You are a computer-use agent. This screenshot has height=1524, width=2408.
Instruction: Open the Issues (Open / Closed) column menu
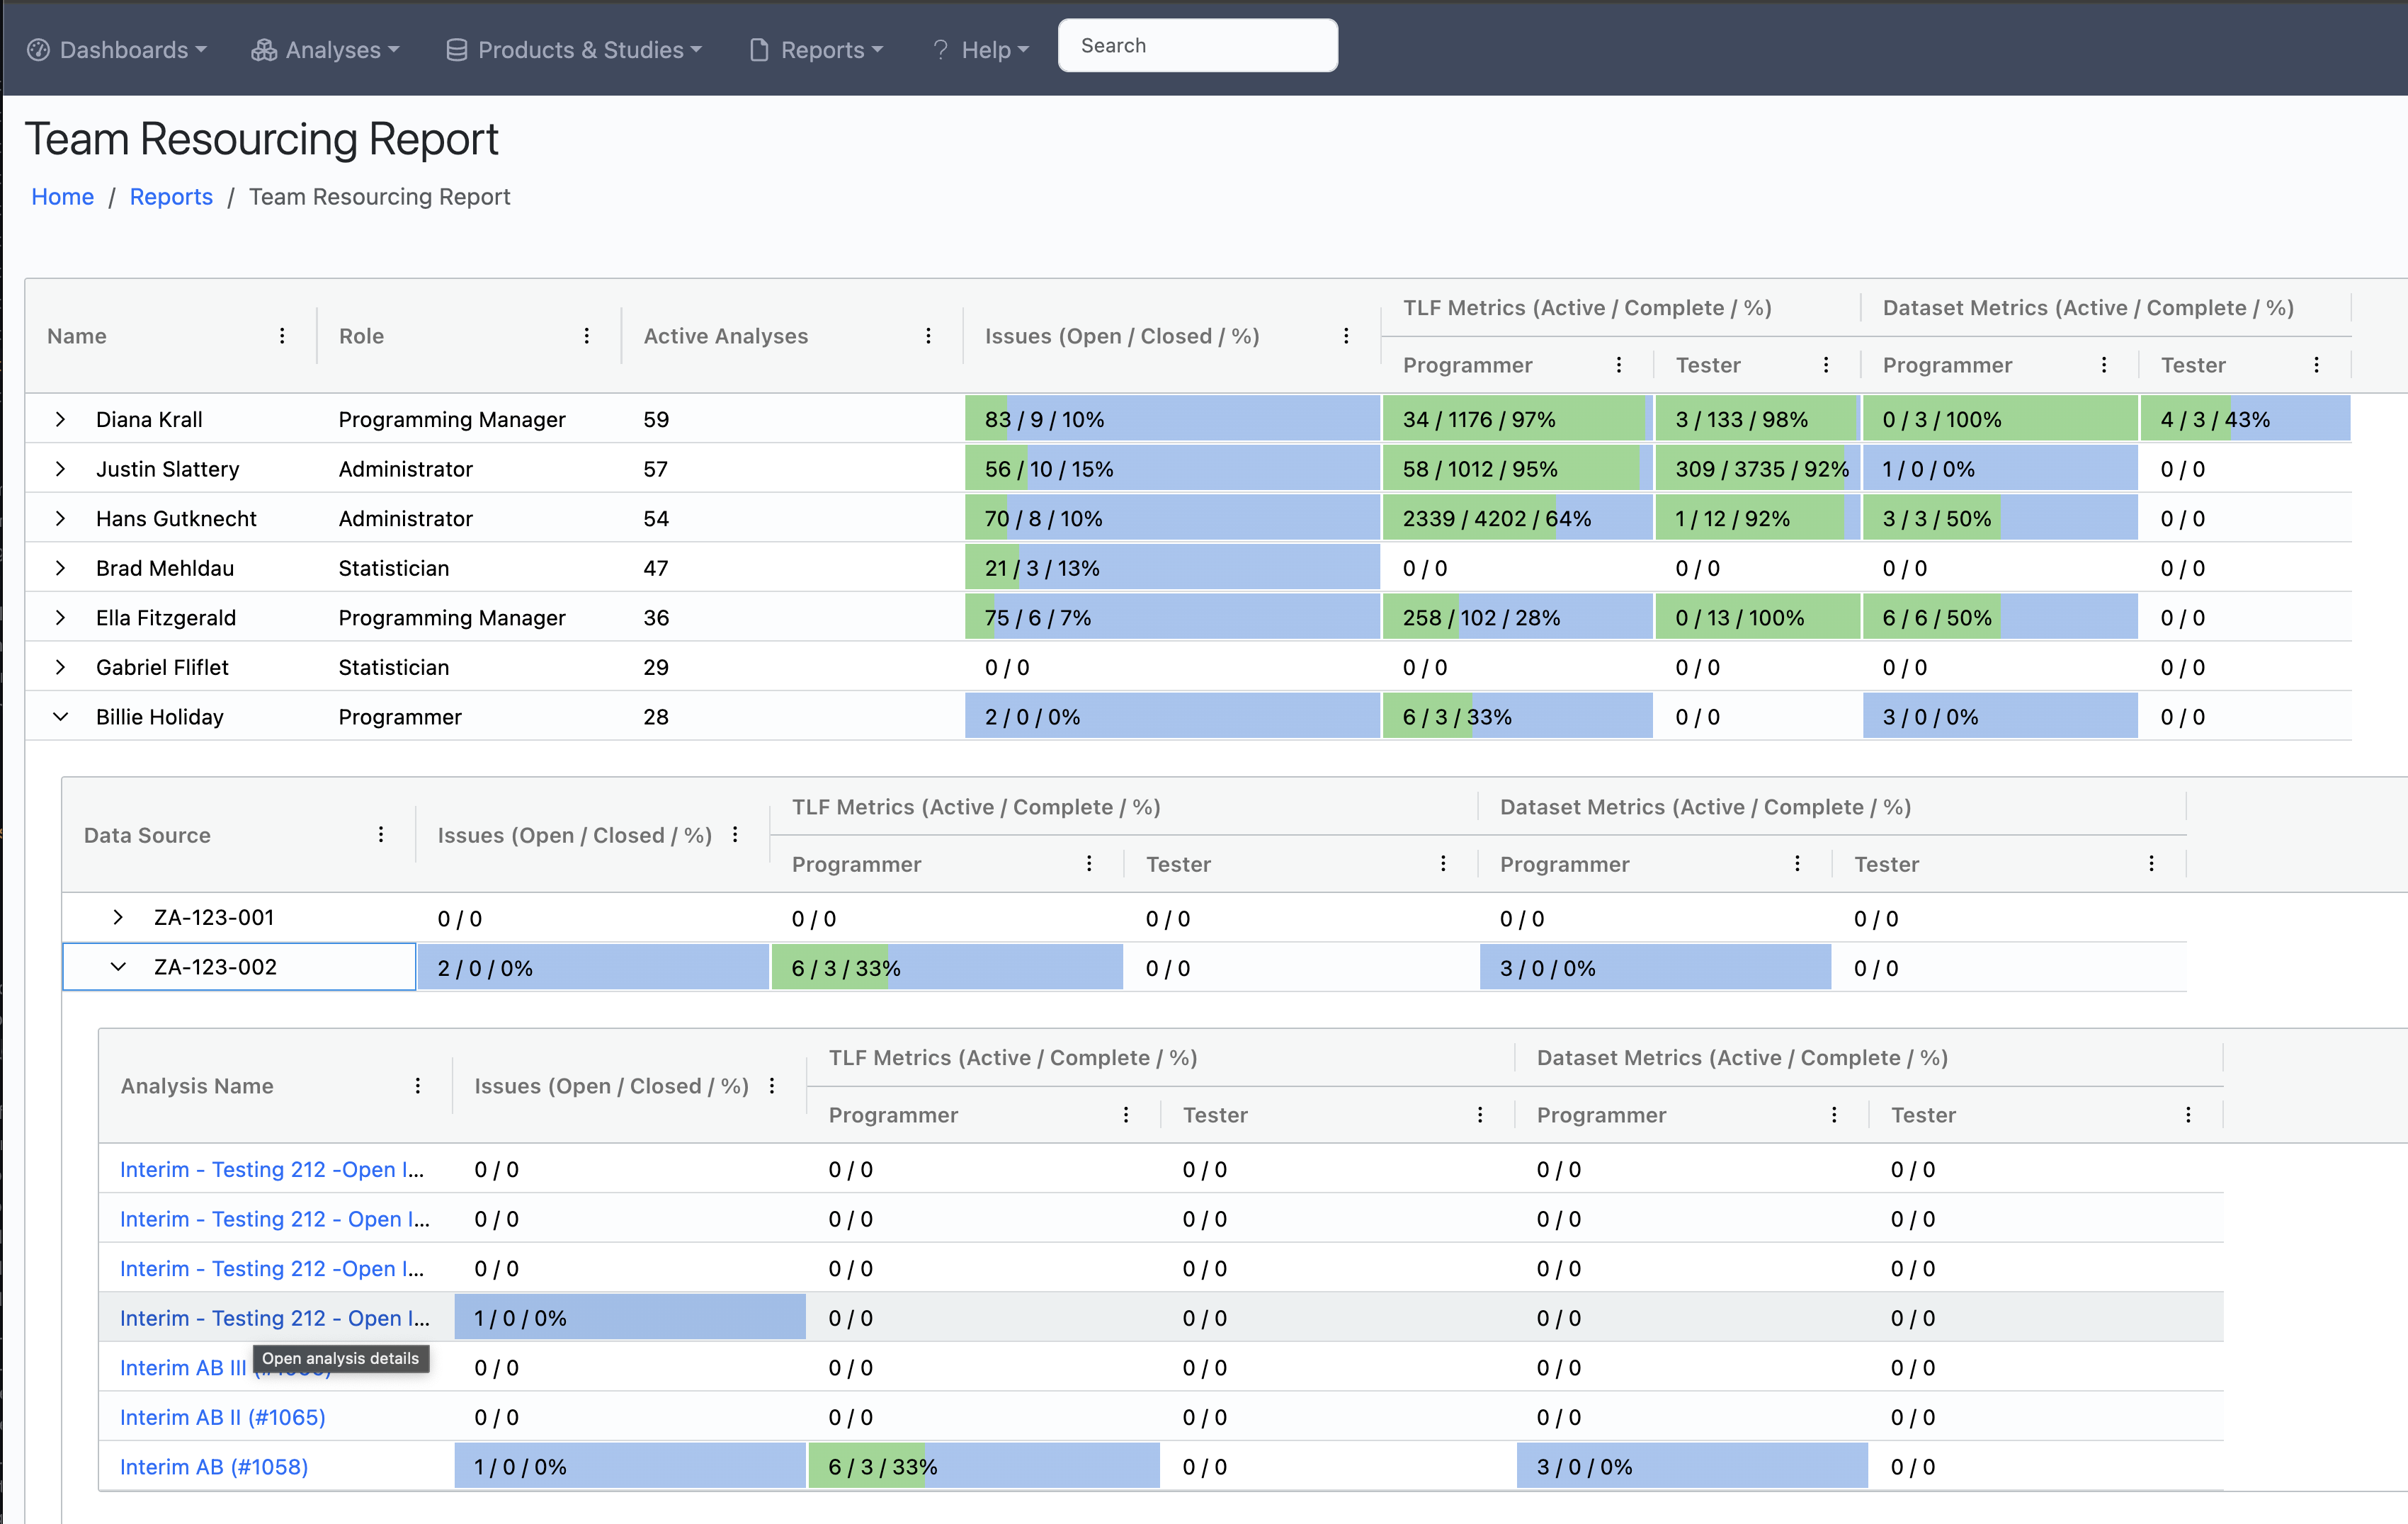click(x=1346, y=336)
